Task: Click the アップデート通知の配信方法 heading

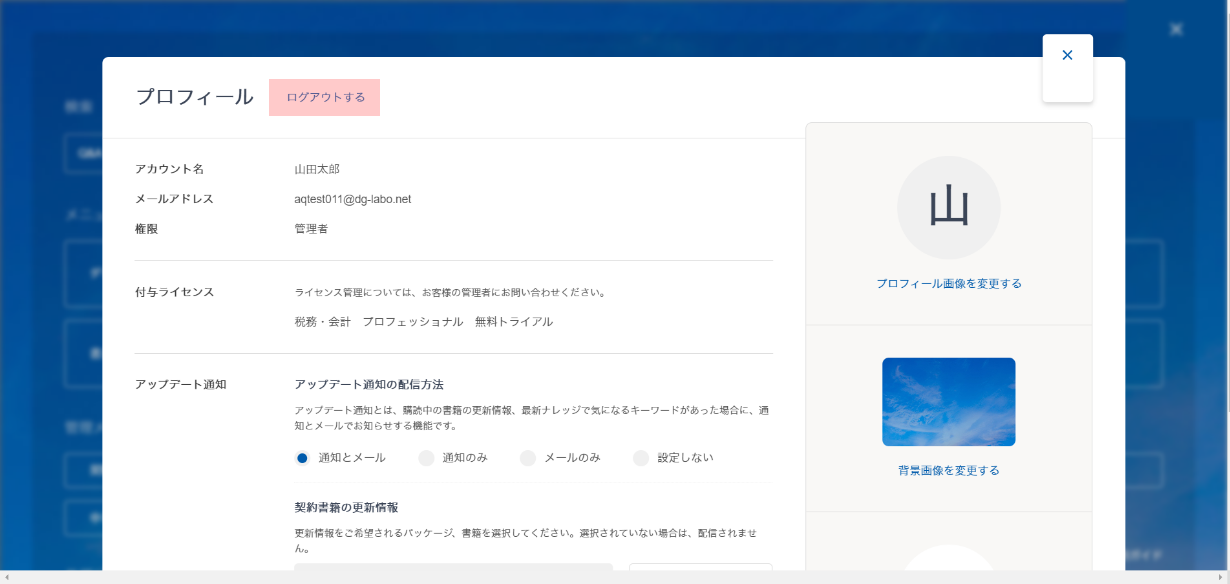Action: pyautogui.click(x=369, y=384)
